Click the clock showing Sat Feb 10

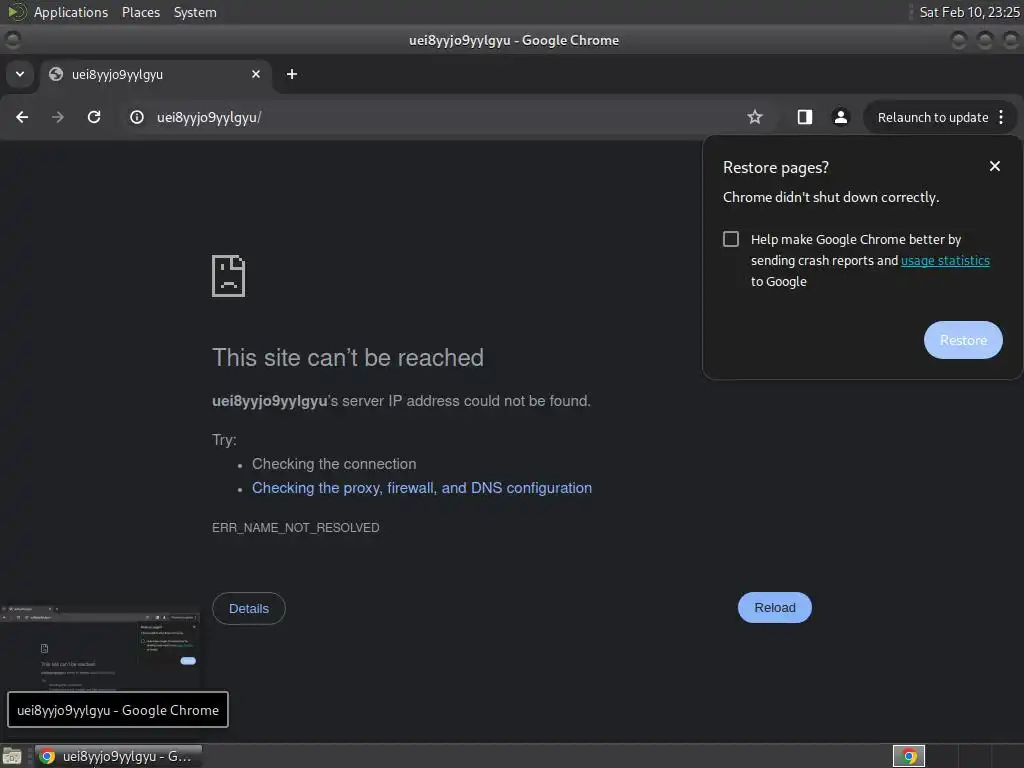point(969,12)
